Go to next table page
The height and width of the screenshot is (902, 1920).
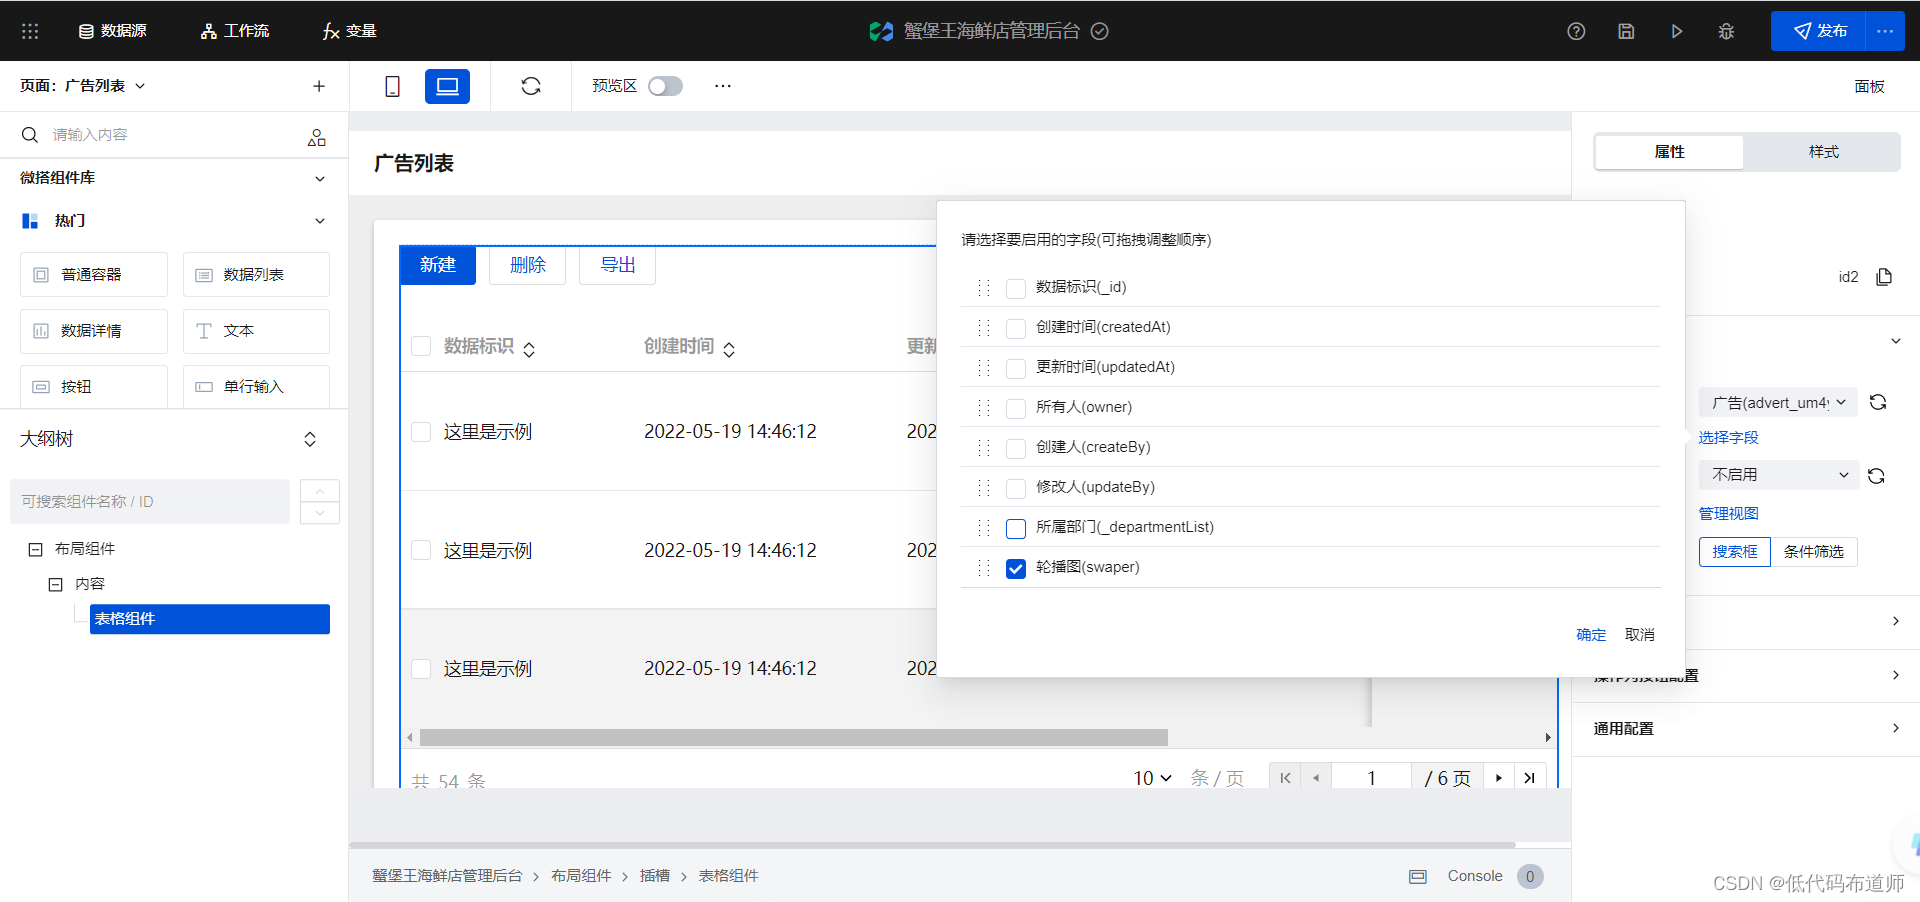tap(1498, 777)
